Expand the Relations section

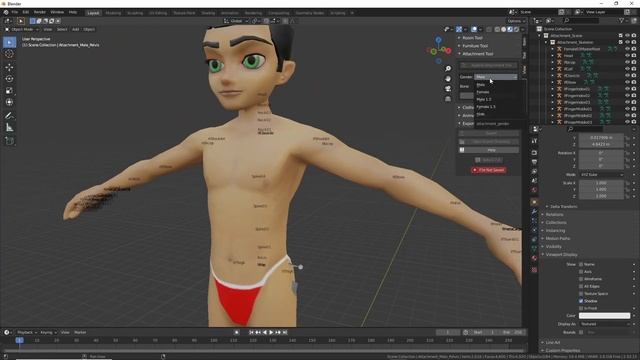coord(554,215)
